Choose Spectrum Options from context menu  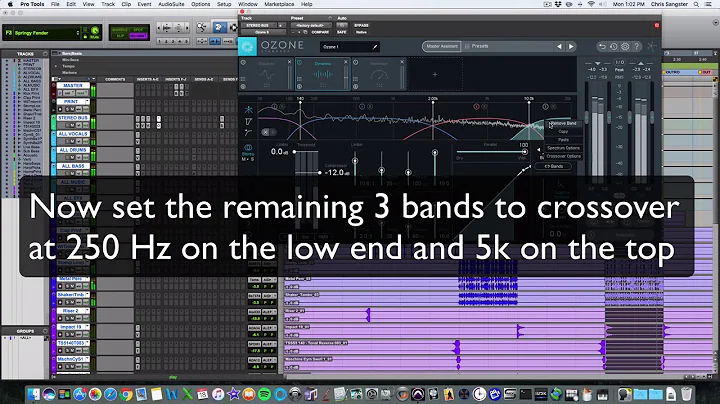click(x=563, y=148)
